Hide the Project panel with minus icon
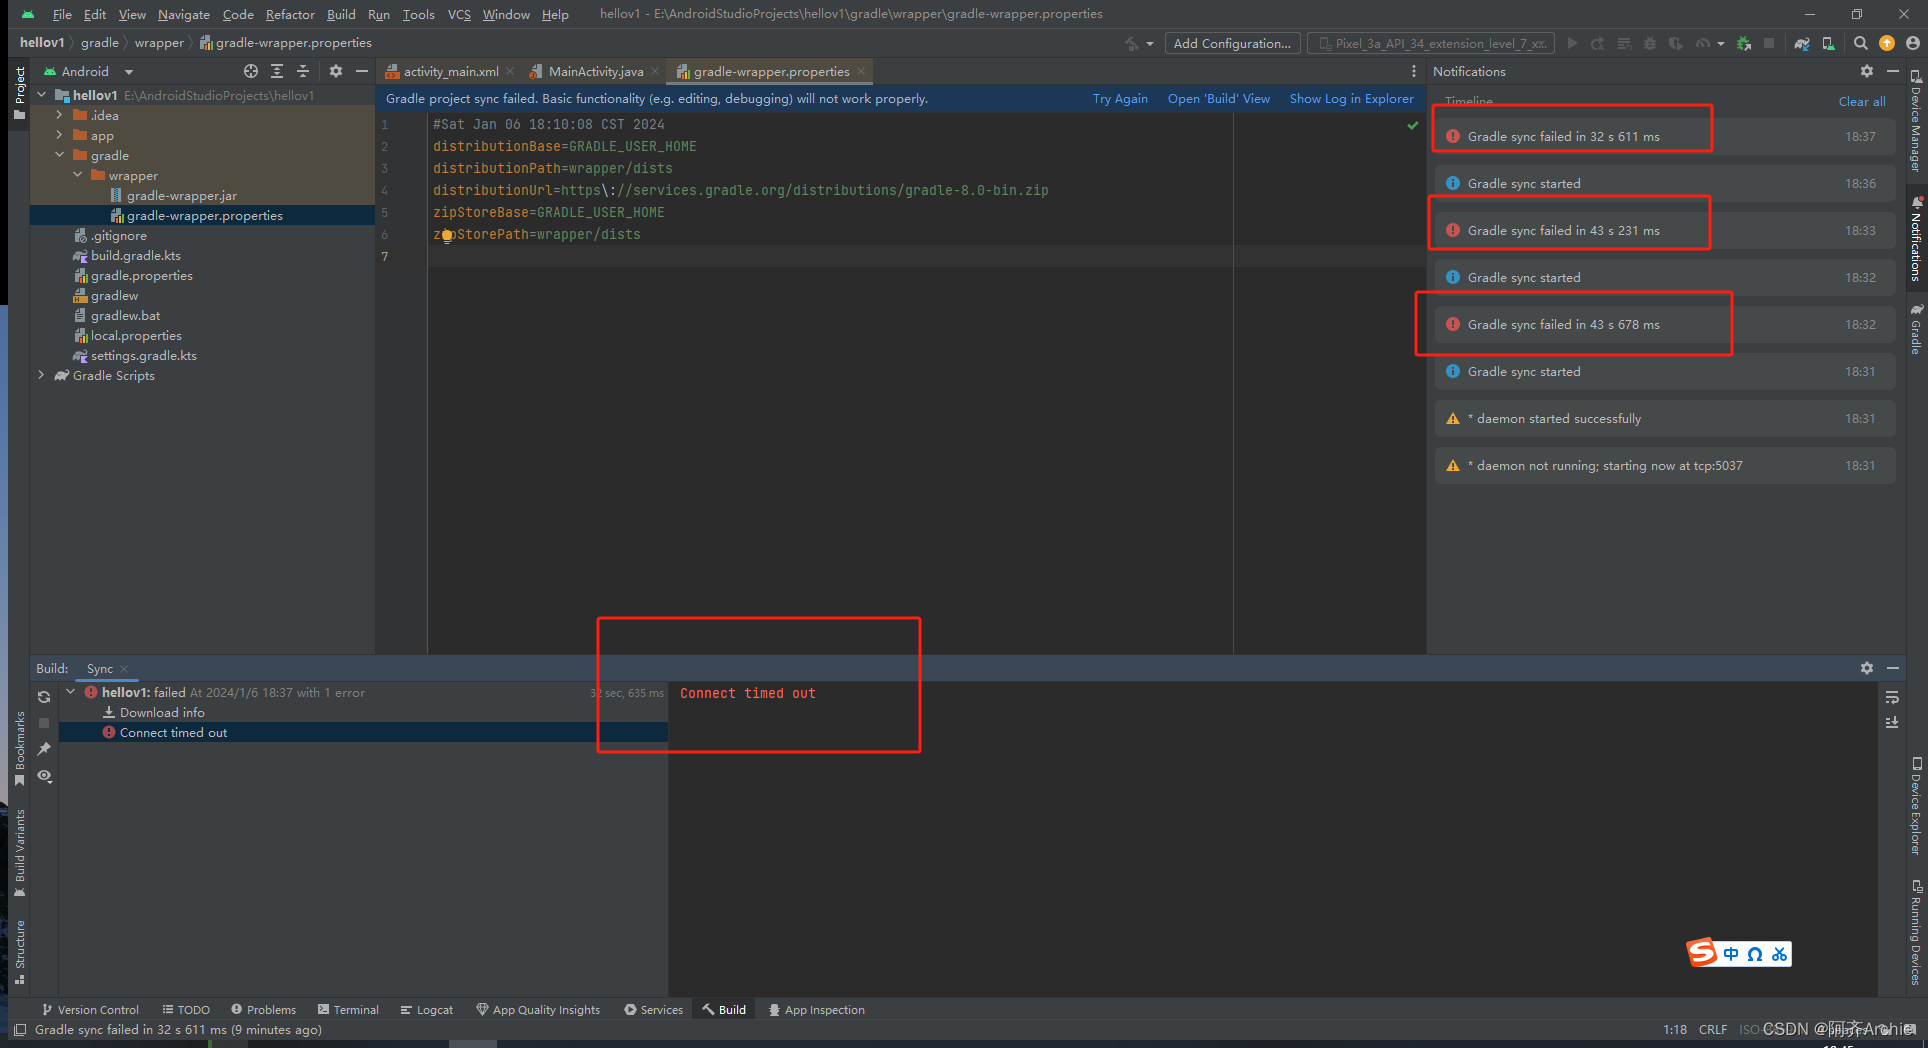Viewport: 1928px width, 1048px height. click(x=362, y=71)
